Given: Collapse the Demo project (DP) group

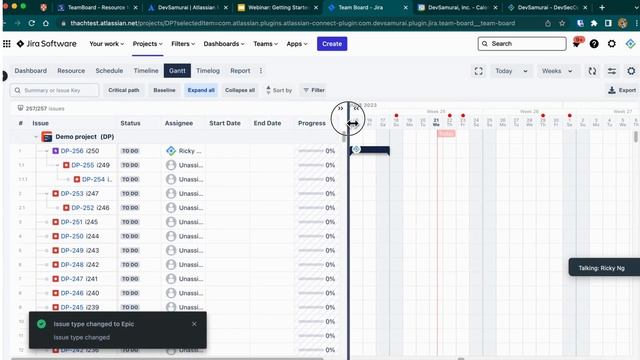Looking at the screenshot, I should [36, 137].
